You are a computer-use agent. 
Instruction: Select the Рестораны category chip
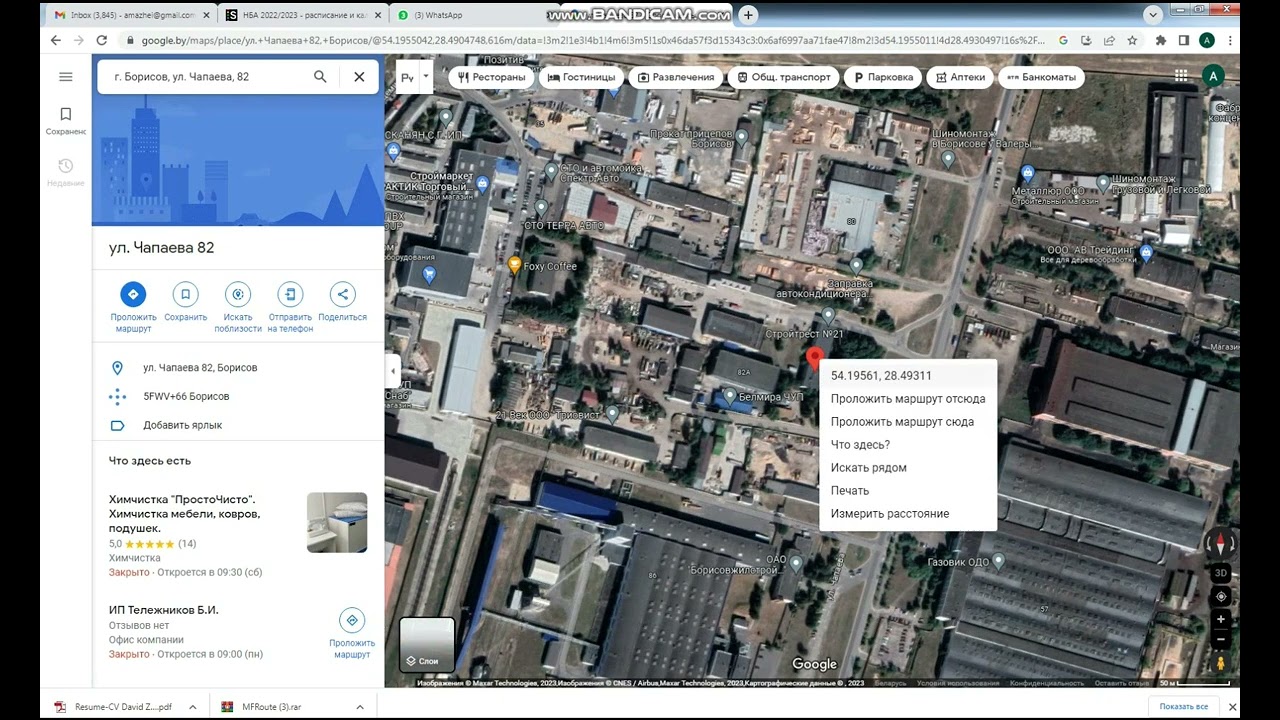pyautogui.click(x=491, y=77)
